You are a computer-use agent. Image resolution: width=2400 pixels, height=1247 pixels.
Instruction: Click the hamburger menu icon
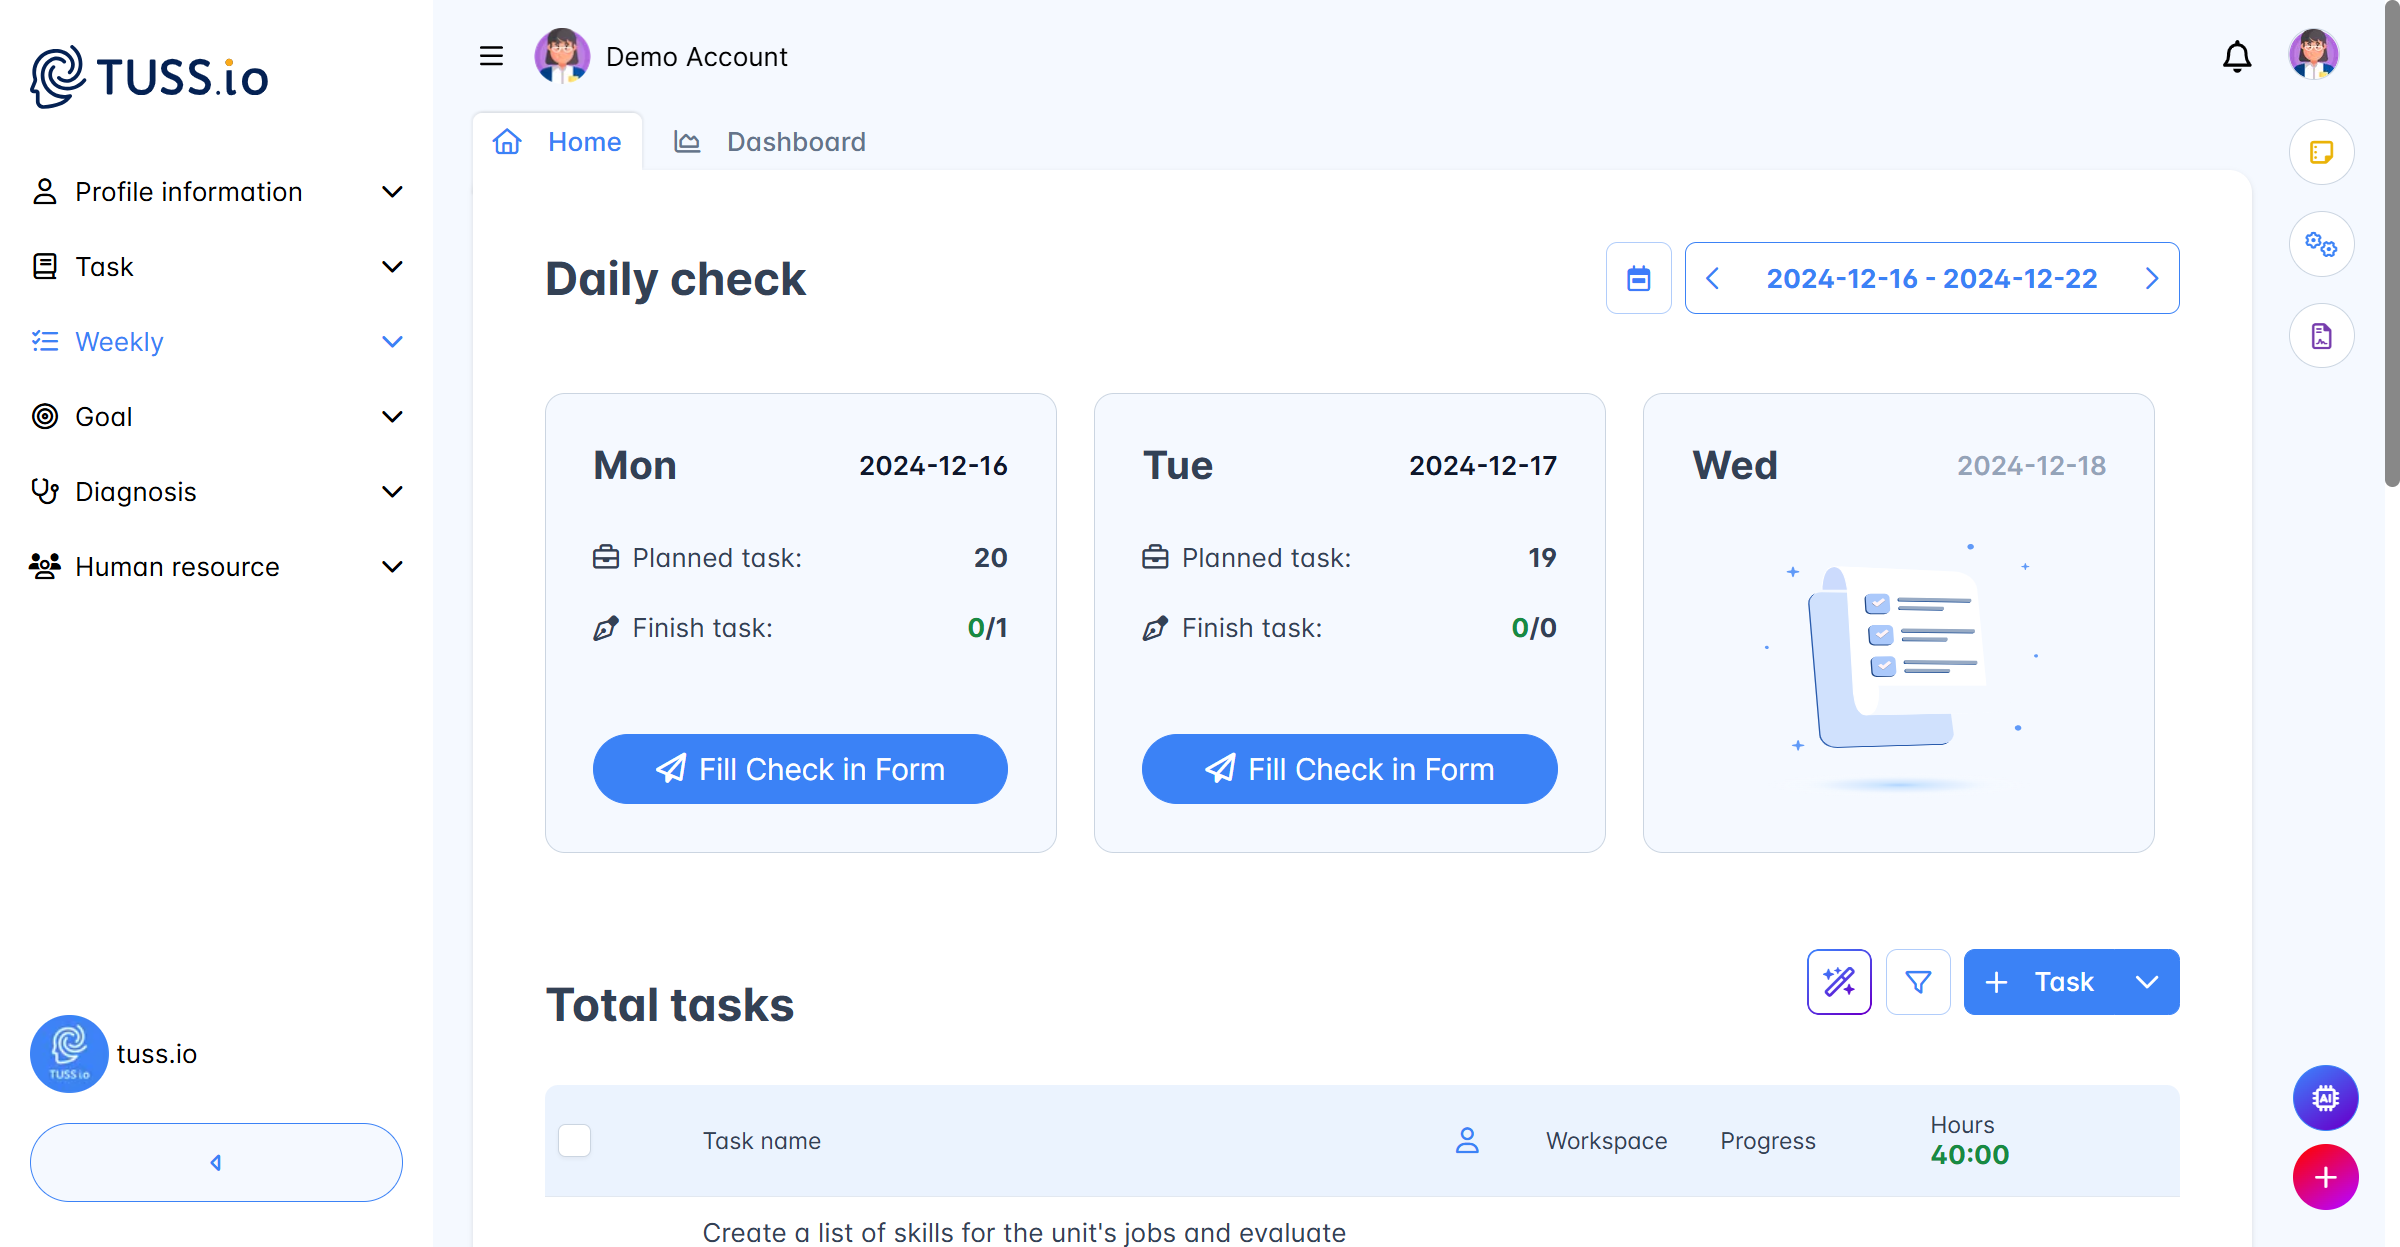[491, 57]
